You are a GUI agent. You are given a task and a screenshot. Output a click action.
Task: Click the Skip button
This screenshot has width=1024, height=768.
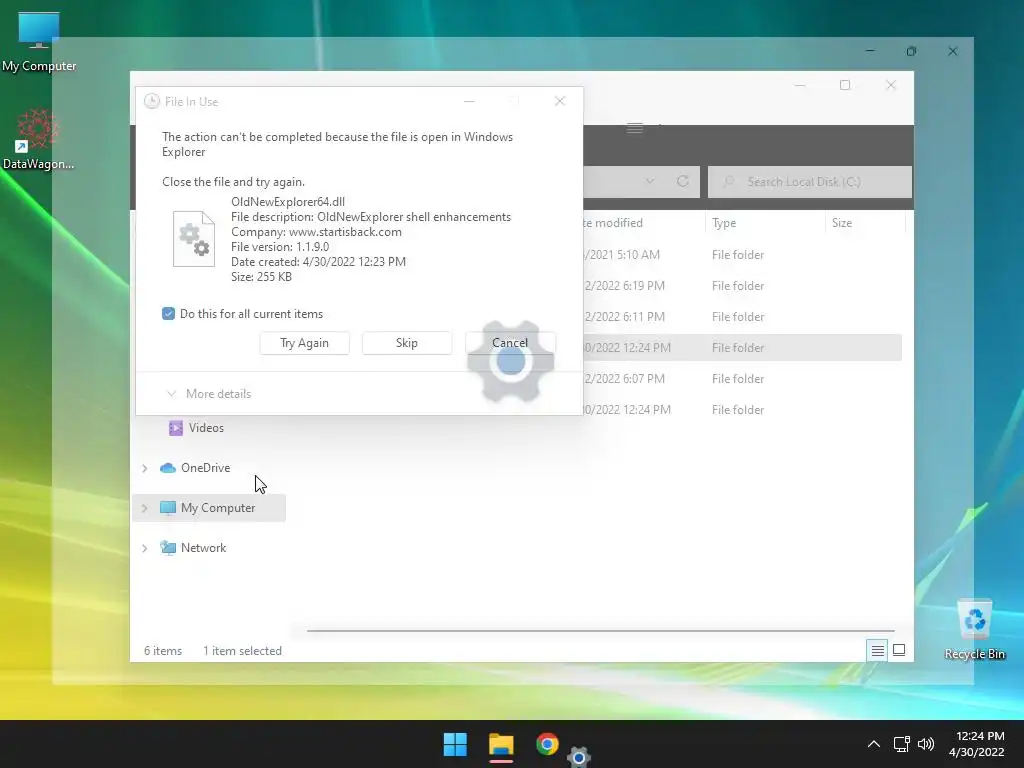click(x=406, y=343)
